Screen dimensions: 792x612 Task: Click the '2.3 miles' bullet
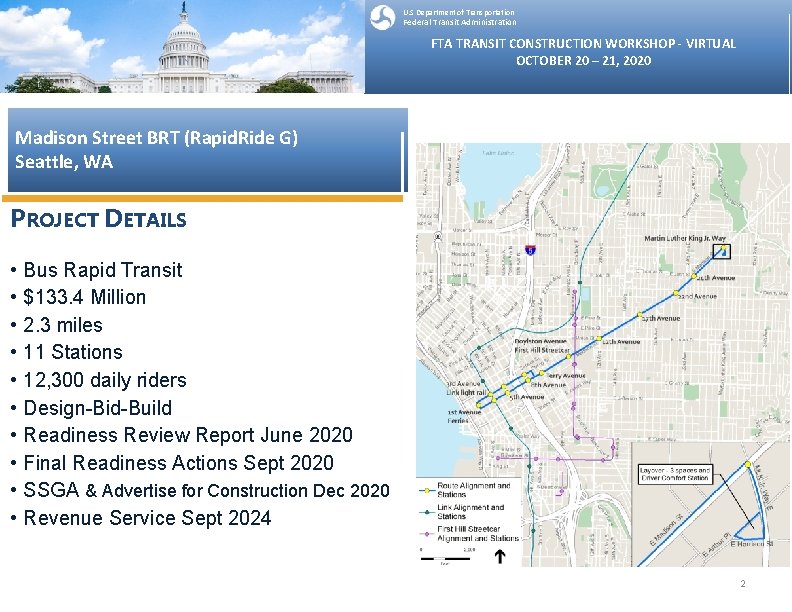pos(63,325)
